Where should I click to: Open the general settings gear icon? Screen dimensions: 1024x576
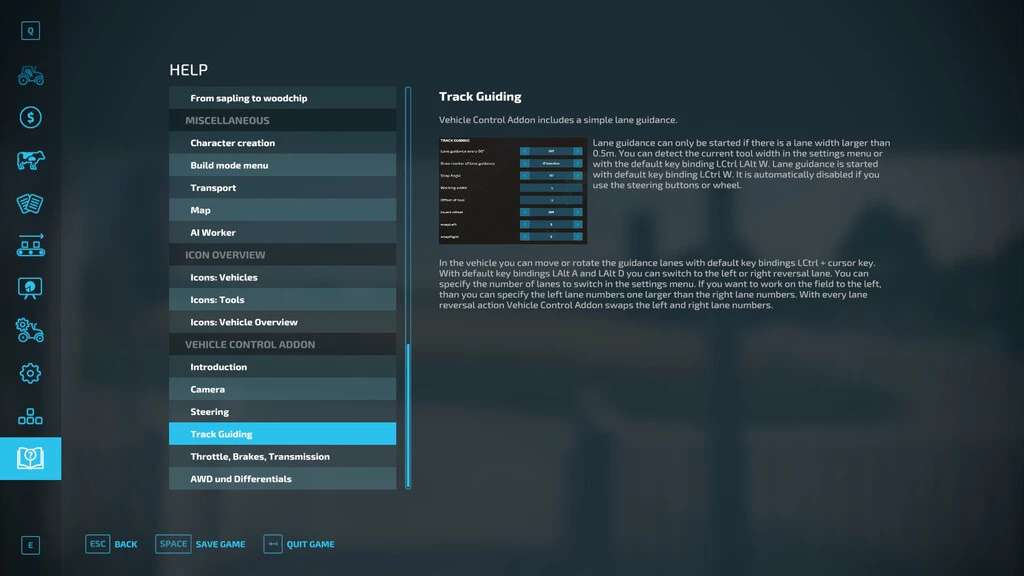coord(30,373)
